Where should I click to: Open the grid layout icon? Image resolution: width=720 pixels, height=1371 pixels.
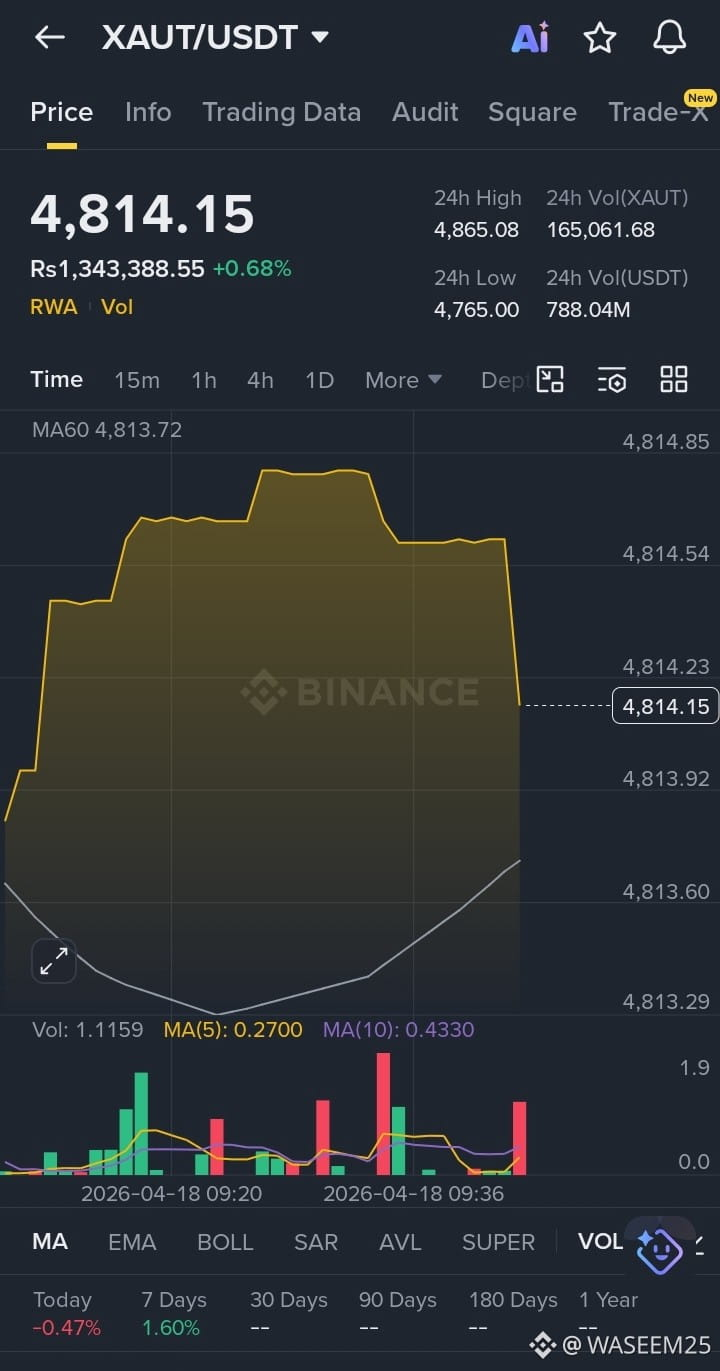point(674,379)
